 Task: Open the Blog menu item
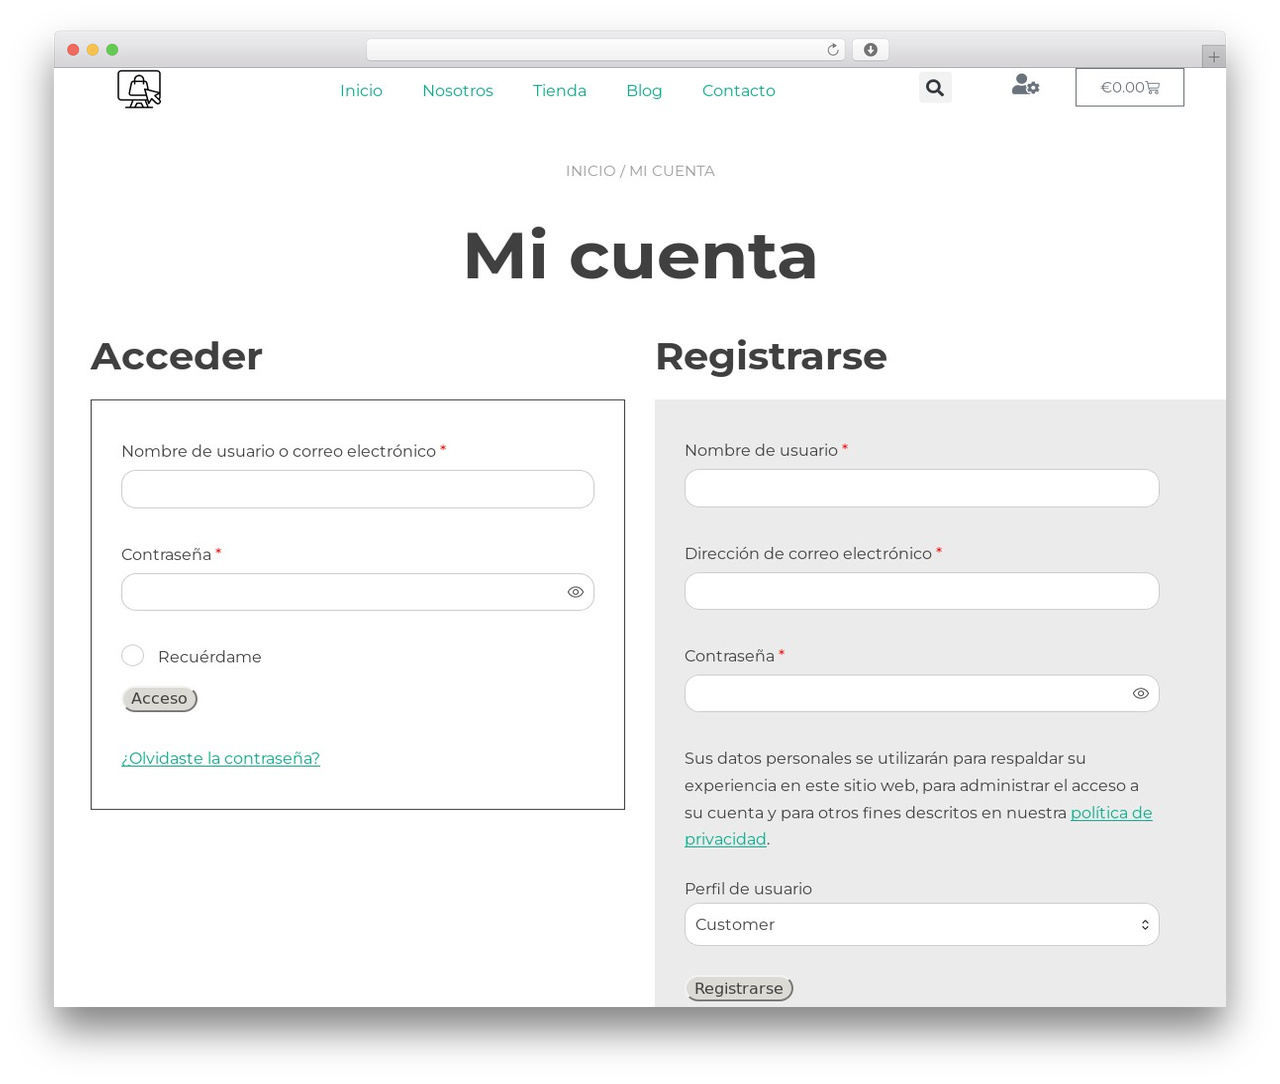(644, 90)
